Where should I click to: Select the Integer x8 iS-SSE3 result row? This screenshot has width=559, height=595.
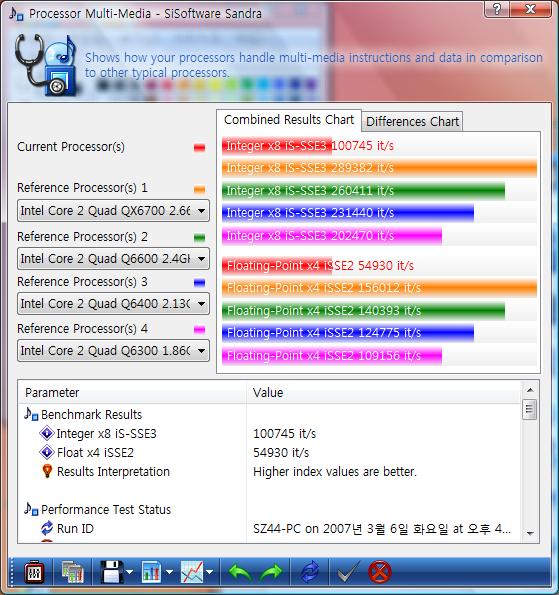click(x=269, y=433)
